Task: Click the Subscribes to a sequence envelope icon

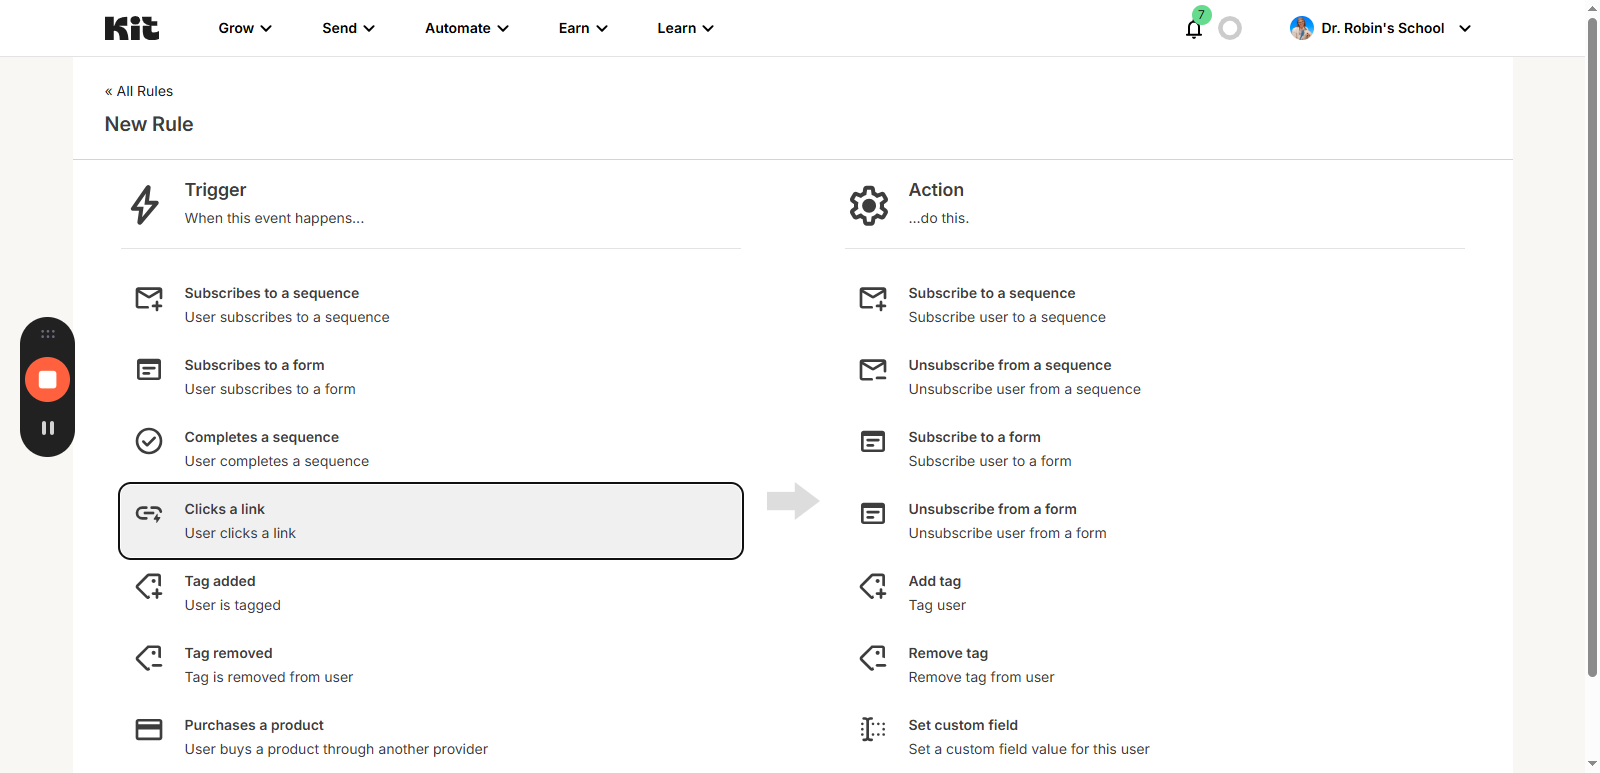Action: pos(149,299)
